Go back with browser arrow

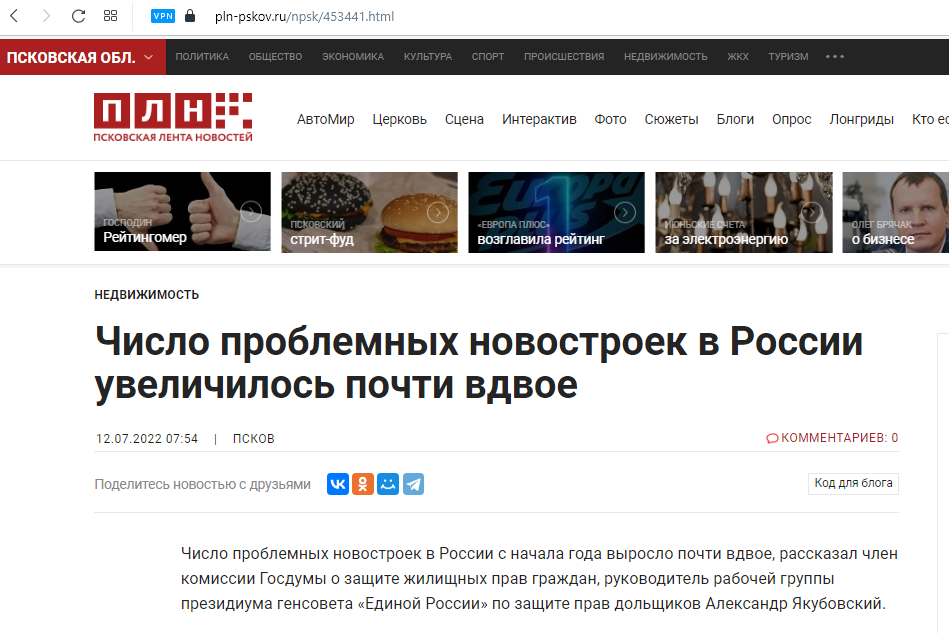pyautogui.click(x=15, y=16)
